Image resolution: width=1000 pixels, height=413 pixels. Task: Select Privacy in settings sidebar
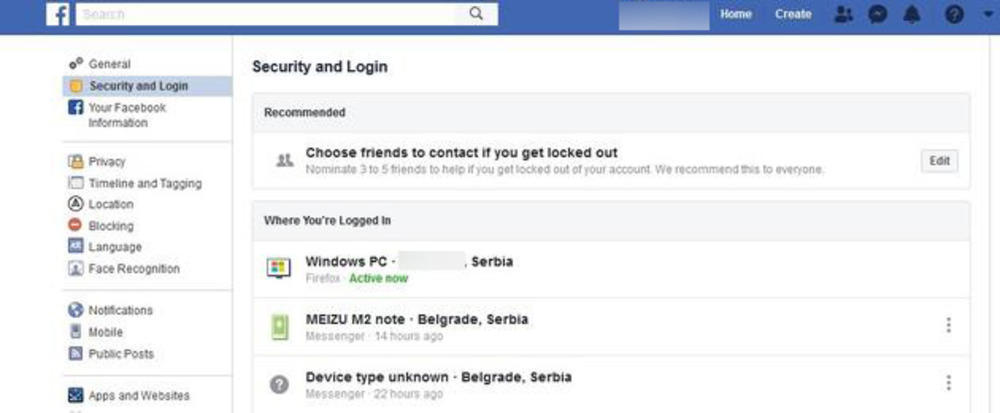pos(107,161)
